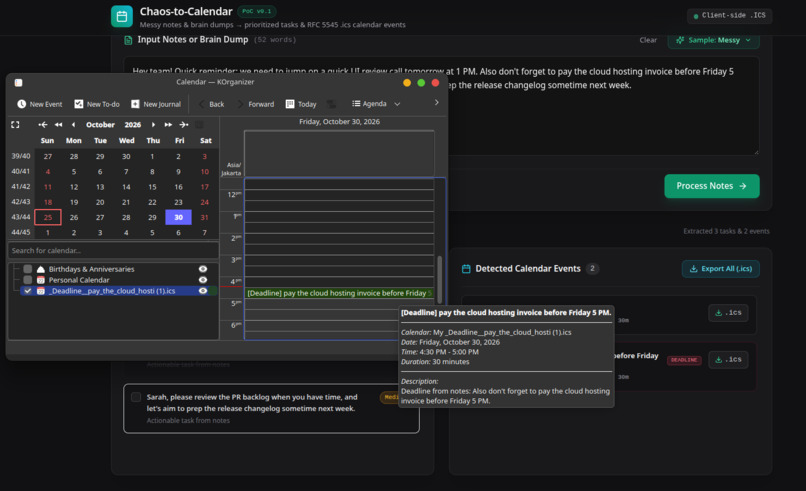Open the Sample: Messy dropdown
Screen dimensions: 806x491
[x=713, y=40]
